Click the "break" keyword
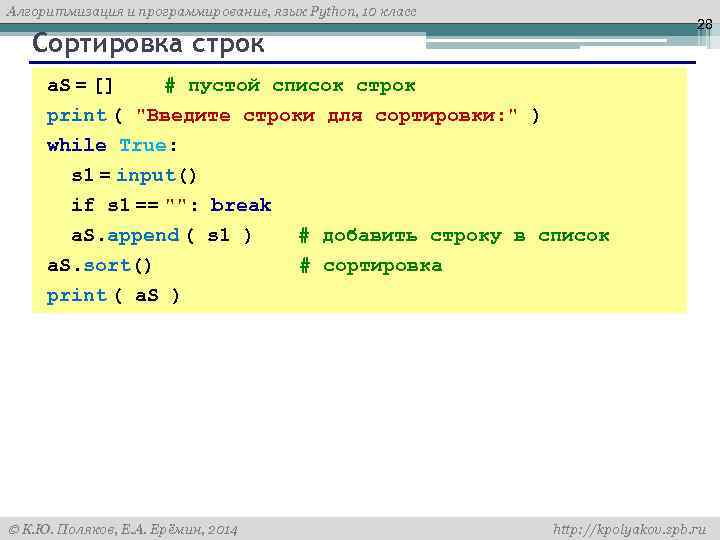 tap(241, 205)
